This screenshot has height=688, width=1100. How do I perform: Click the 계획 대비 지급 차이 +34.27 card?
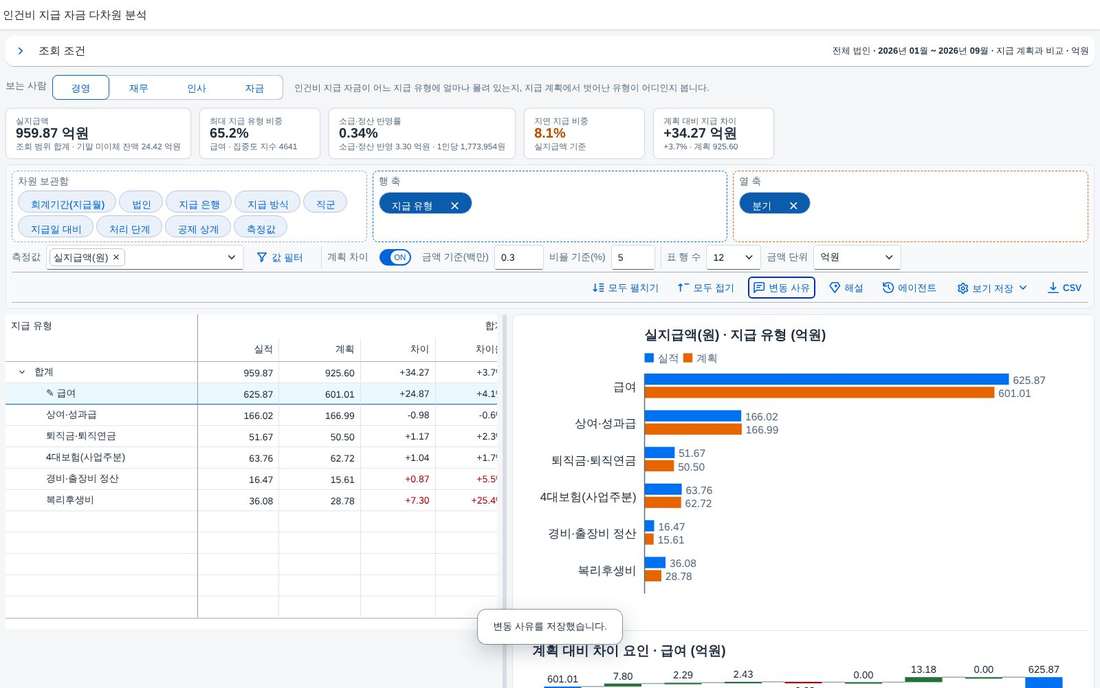713,133
